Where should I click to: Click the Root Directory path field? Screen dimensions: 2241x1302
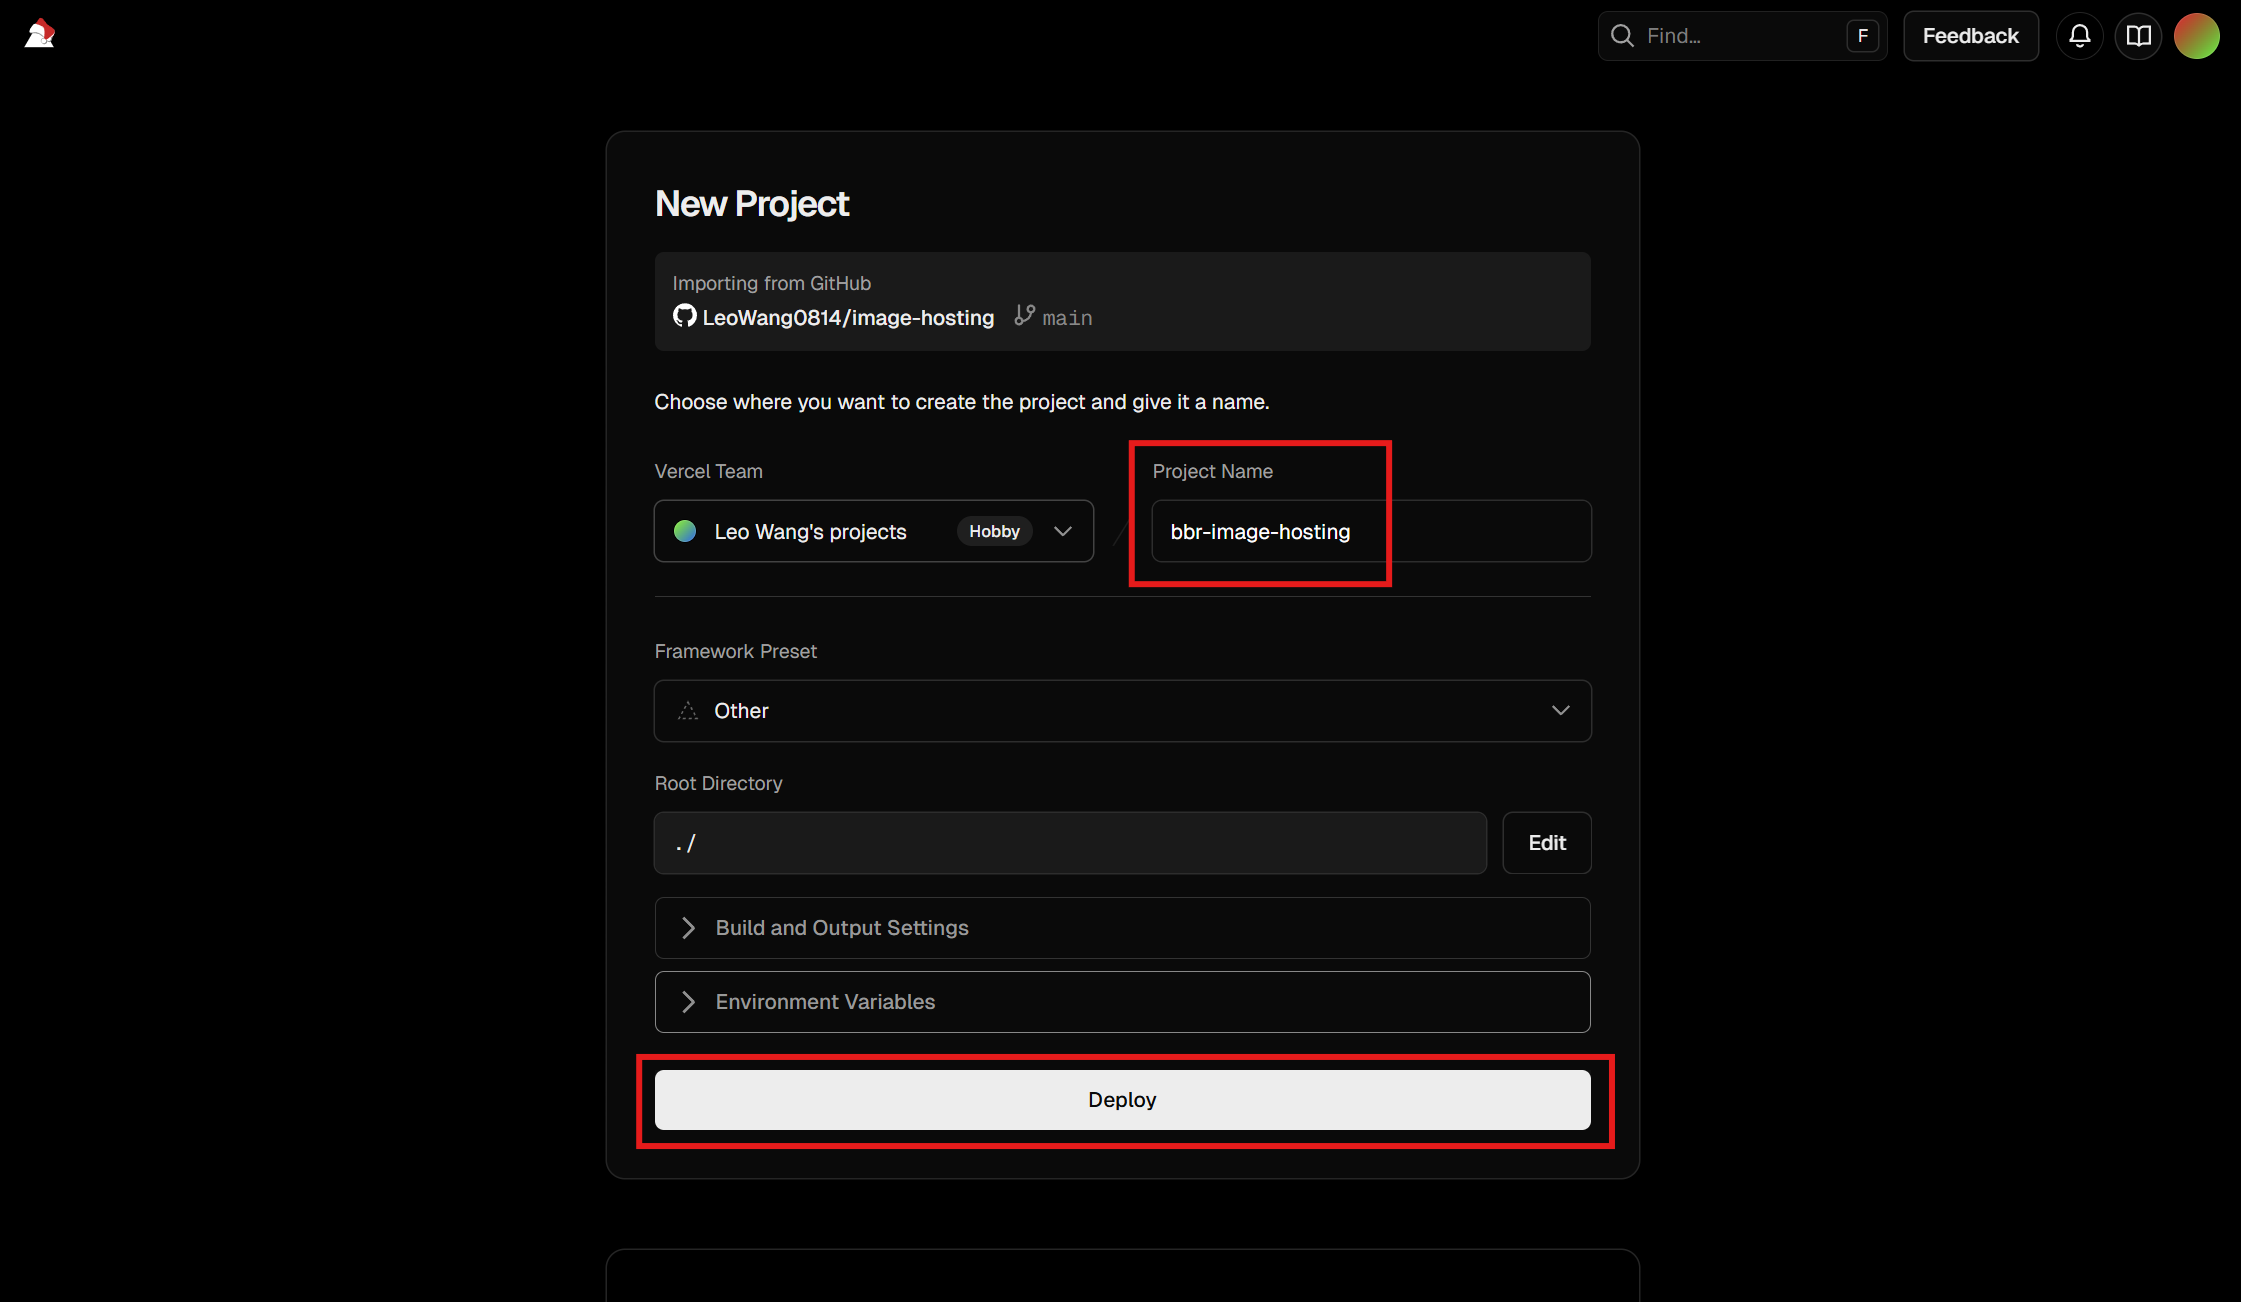tap(1069, 842)
